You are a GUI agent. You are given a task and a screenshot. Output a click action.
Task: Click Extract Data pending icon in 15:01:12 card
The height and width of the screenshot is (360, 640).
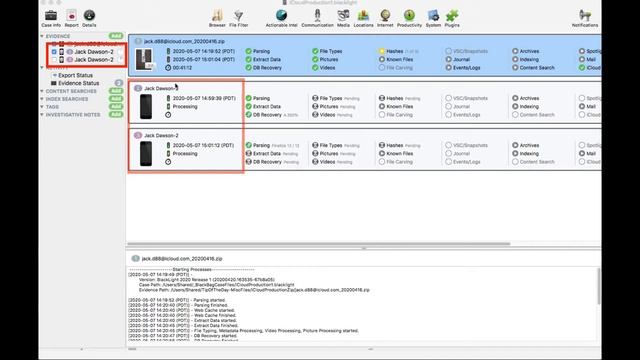(249, 153)
